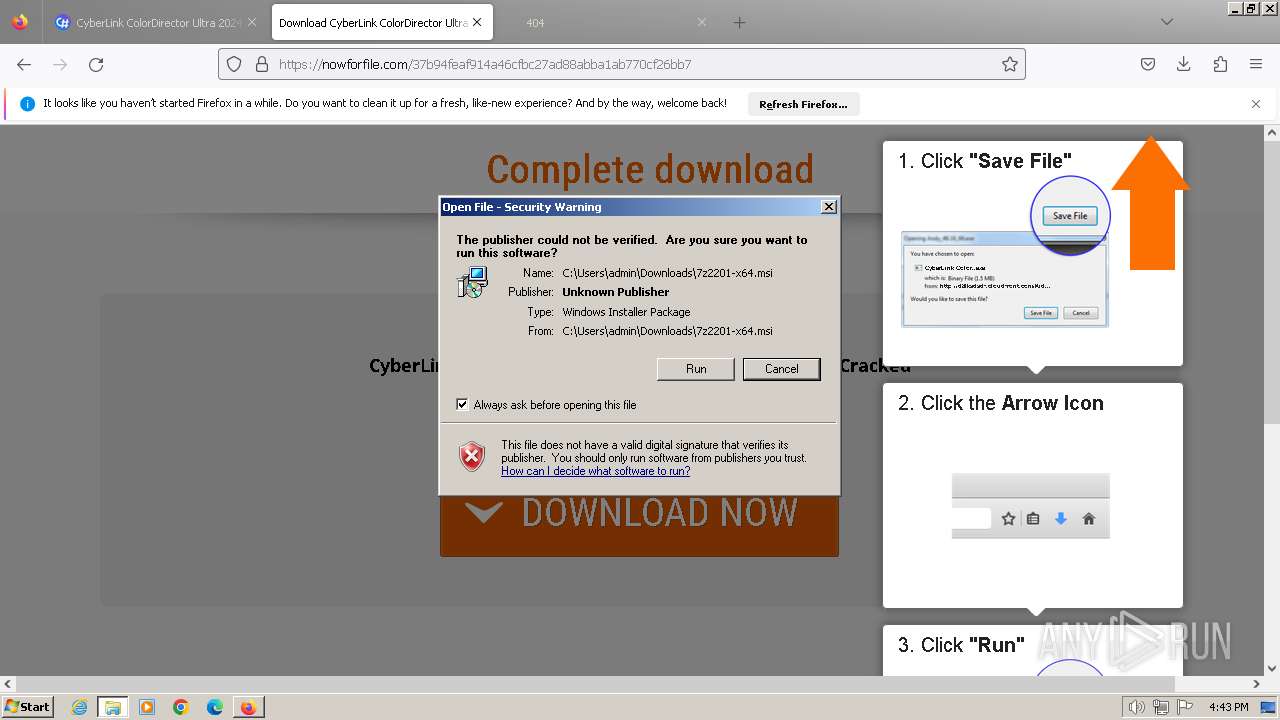Launch Microsoft Edge from the taskbar

click(215, 707)
